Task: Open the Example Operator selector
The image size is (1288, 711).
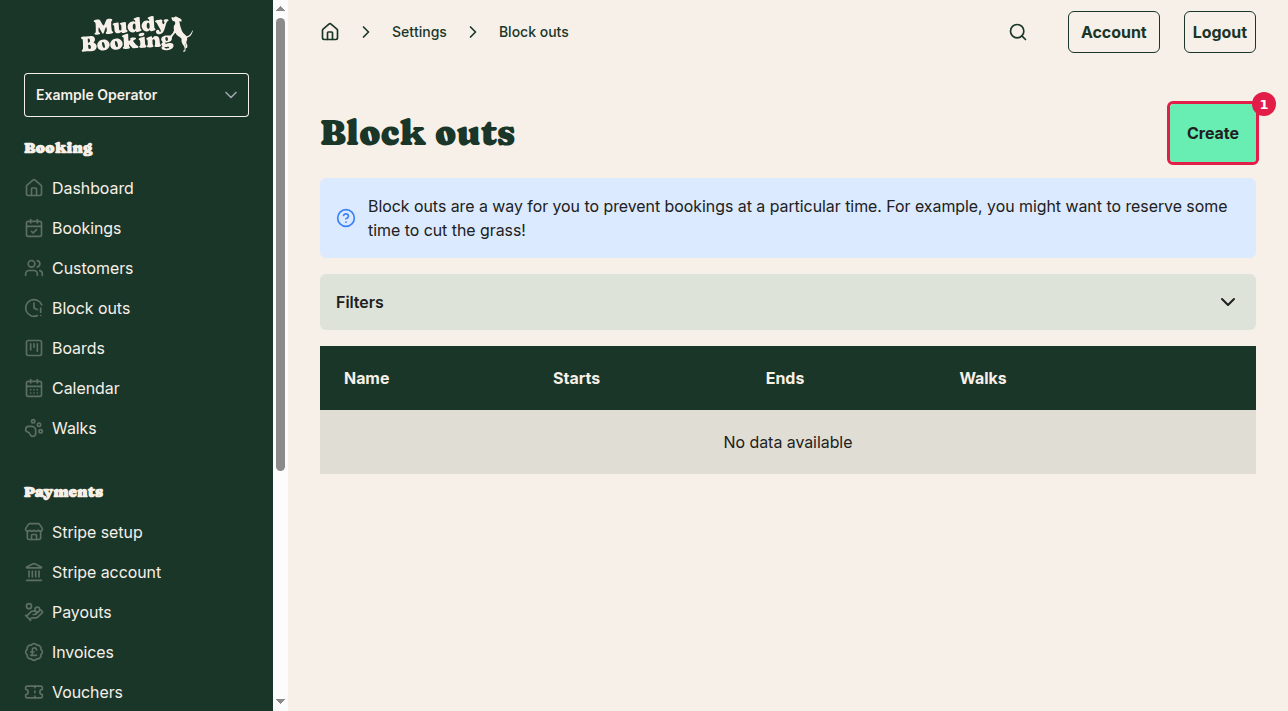Action: [x=136, y=94]
